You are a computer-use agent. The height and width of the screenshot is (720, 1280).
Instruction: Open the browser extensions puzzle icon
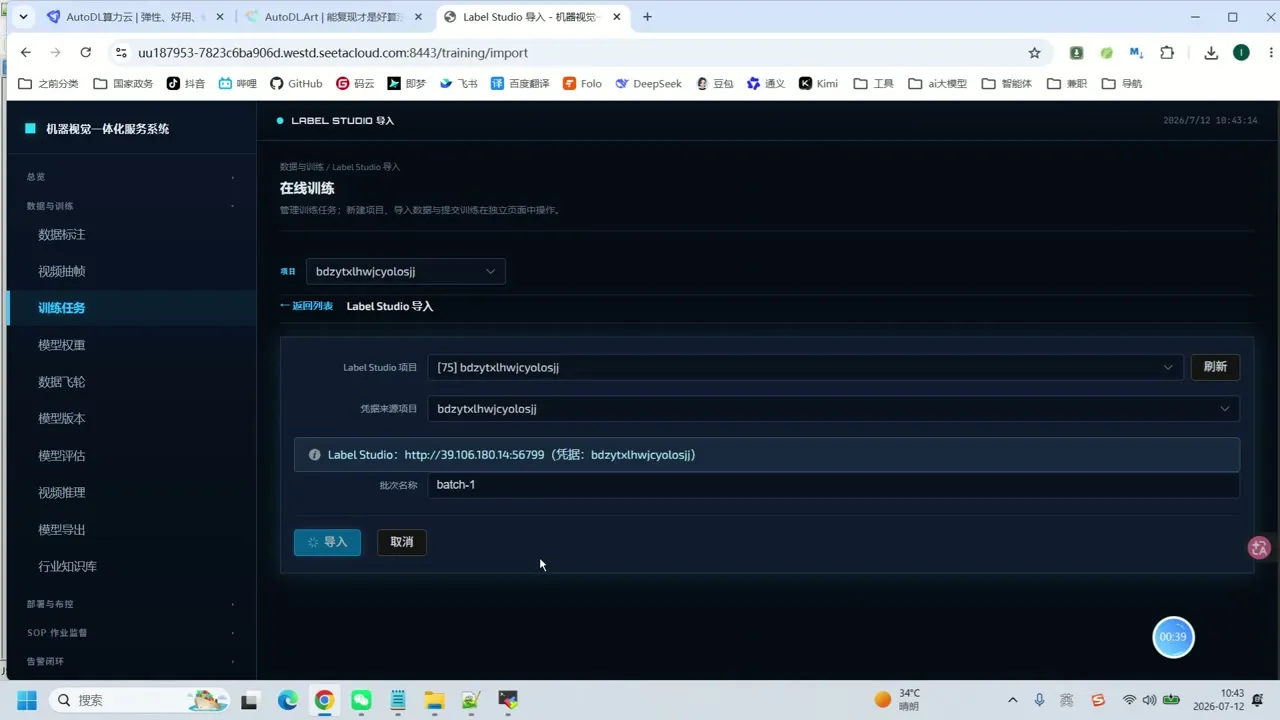(1167, 53)
